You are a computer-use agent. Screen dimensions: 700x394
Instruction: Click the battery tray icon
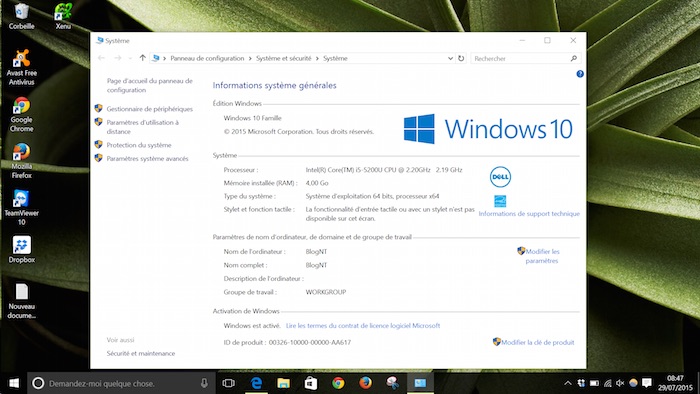pyautogui.click(x=594, y=383)
